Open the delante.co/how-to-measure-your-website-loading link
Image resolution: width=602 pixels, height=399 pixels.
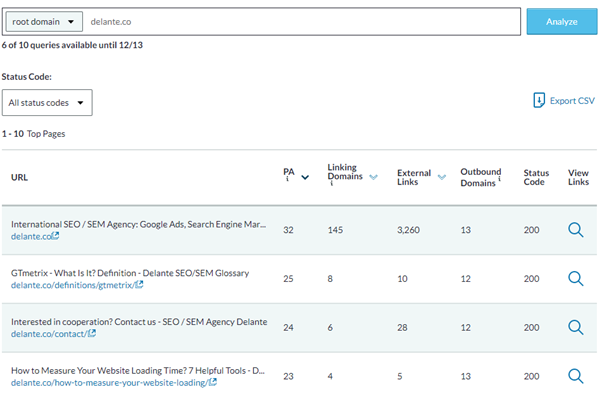point(110,382)
